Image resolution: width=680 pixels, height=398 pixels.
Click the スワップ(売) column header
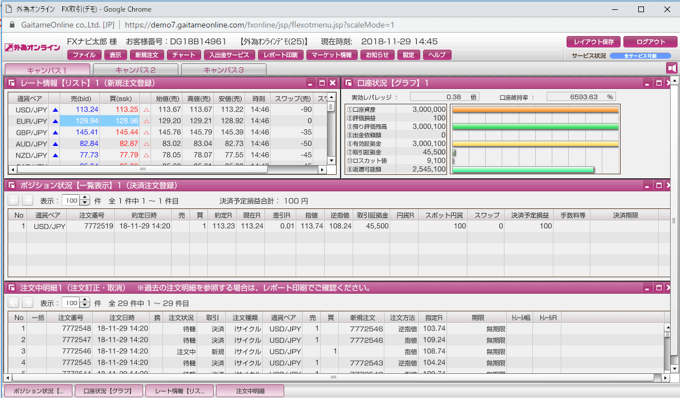(293, 98)
